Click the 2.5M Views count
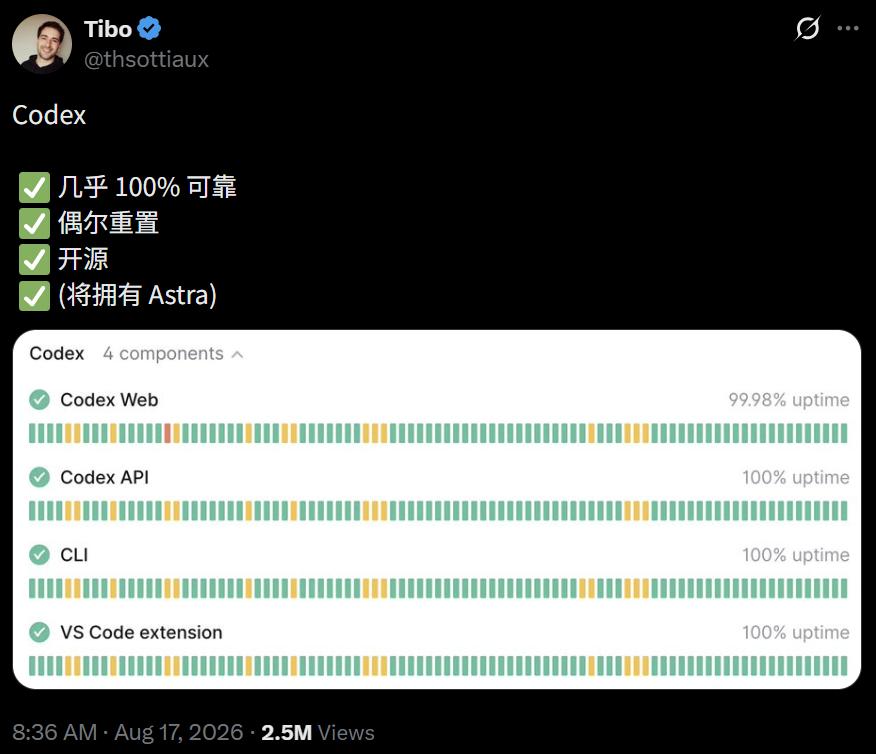 tap(317, 732)
